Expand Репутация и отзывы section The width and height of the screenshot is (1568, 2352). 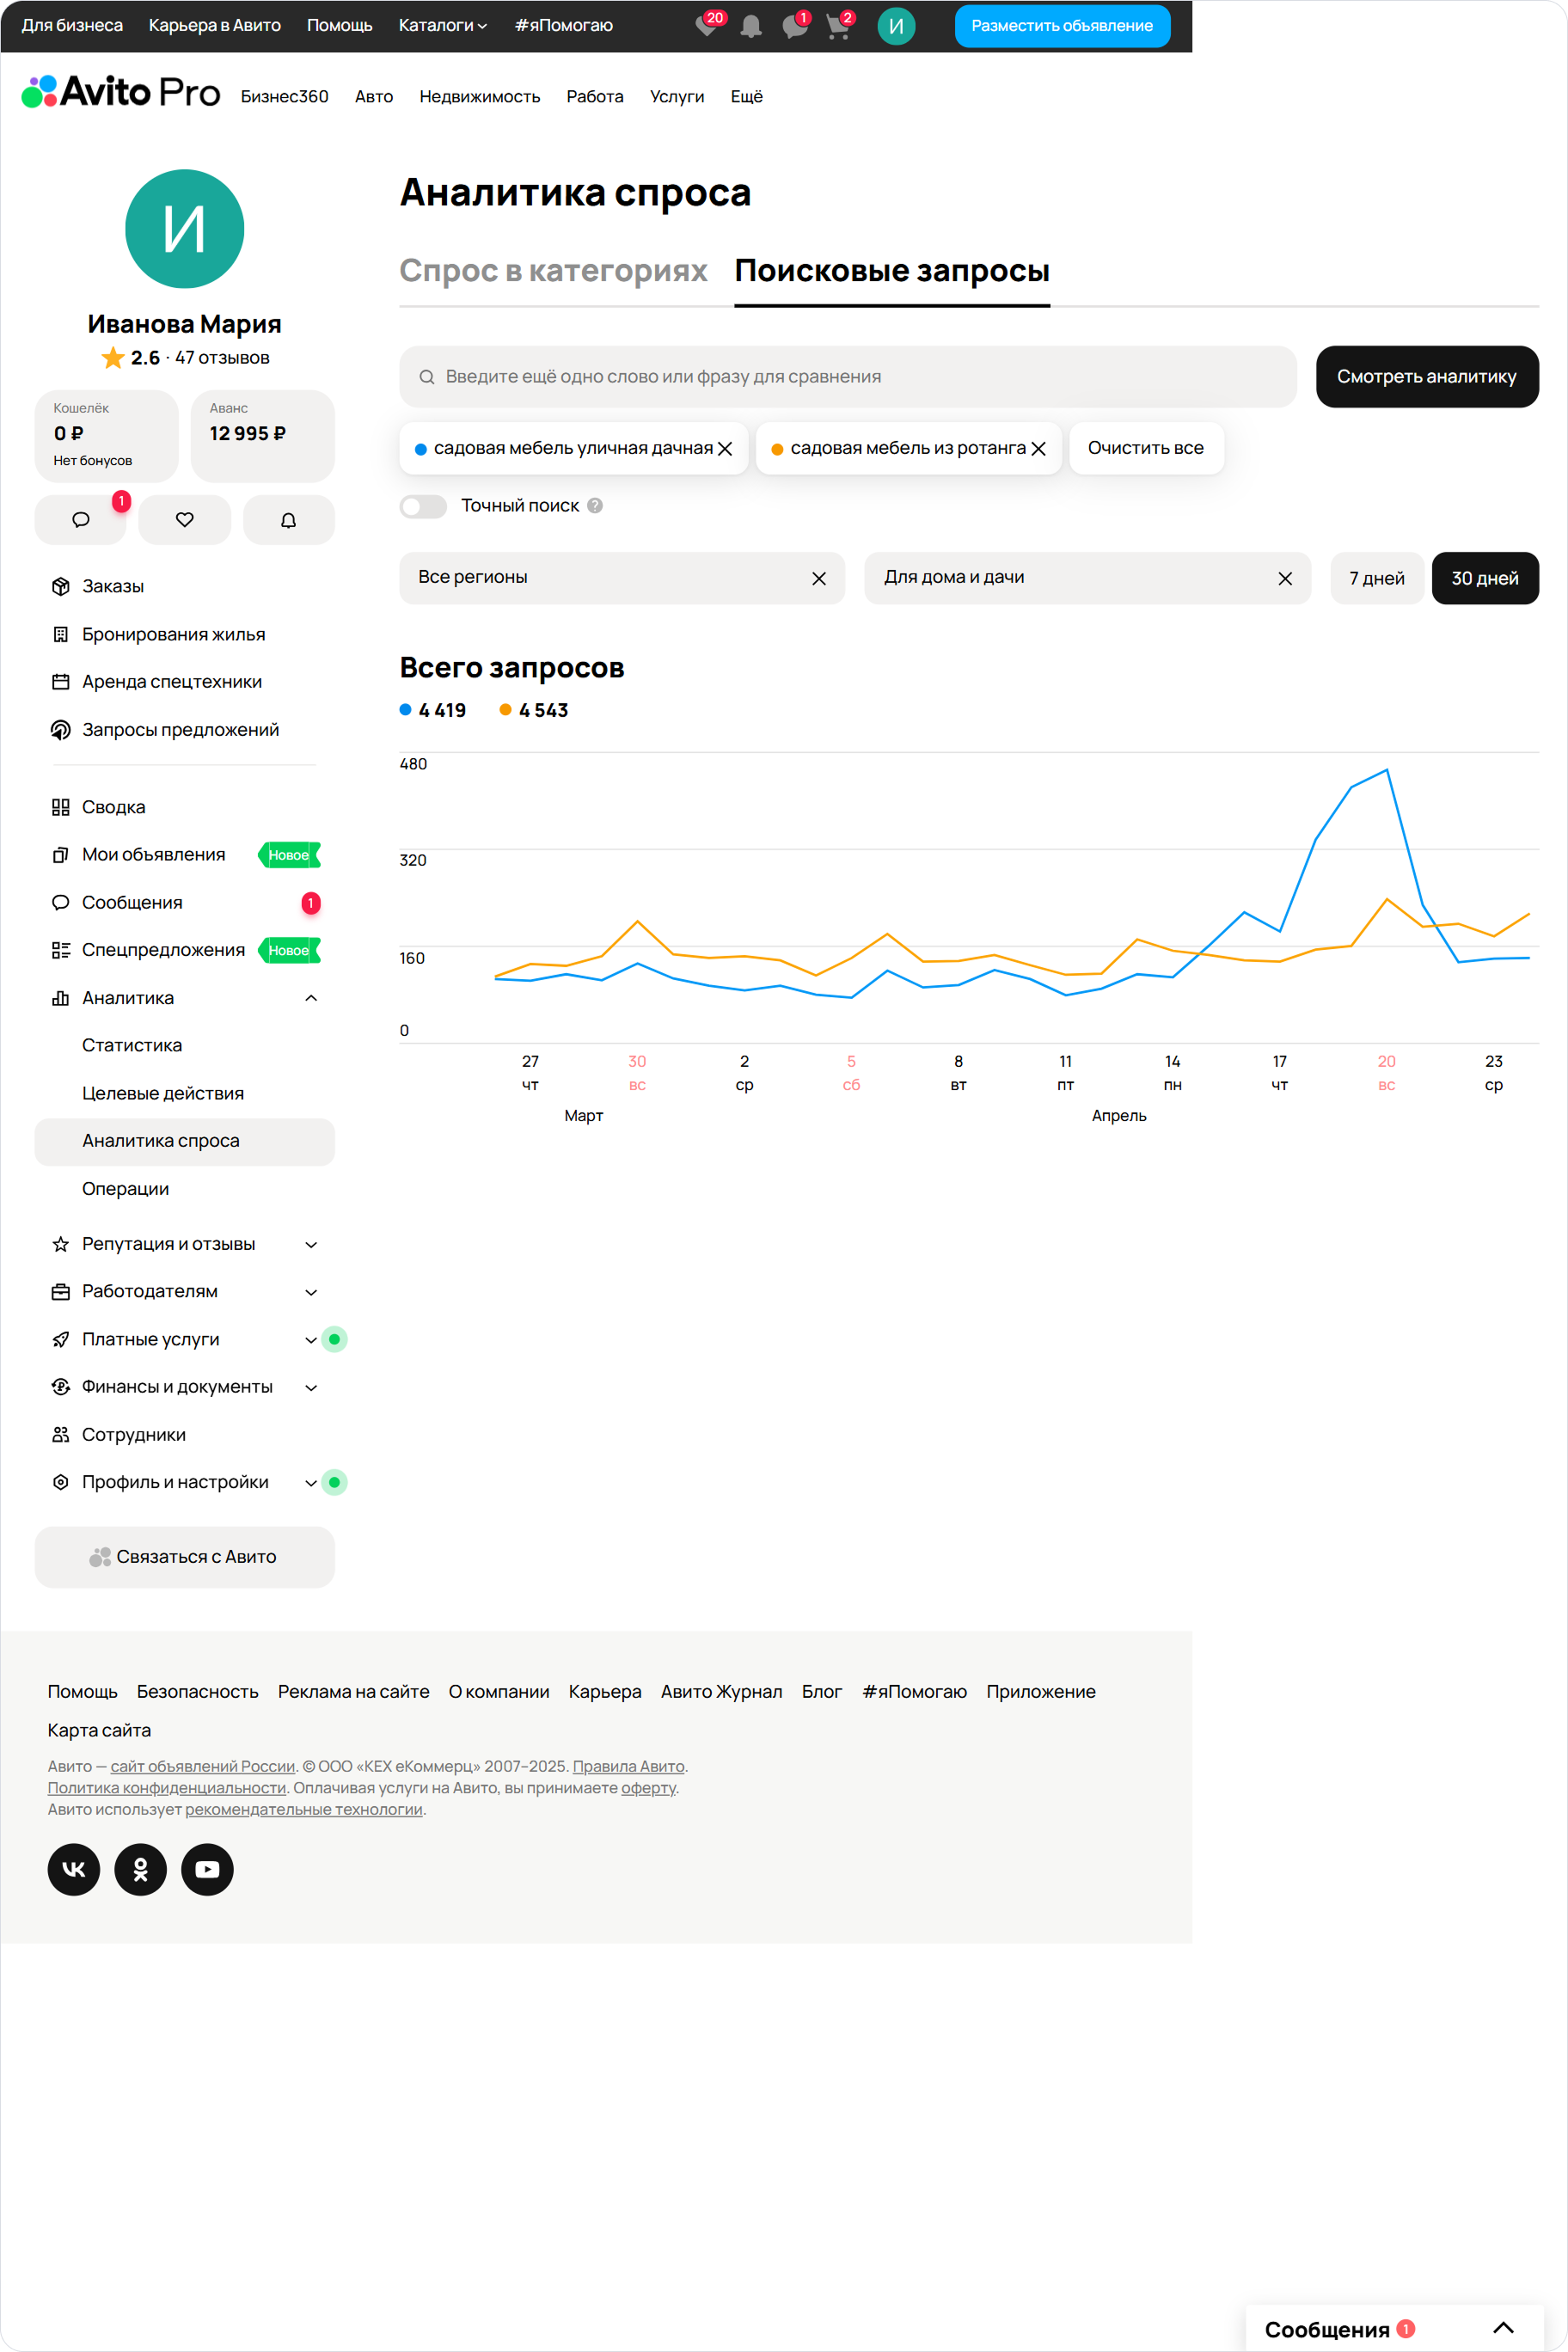(x=311, y=1244)
